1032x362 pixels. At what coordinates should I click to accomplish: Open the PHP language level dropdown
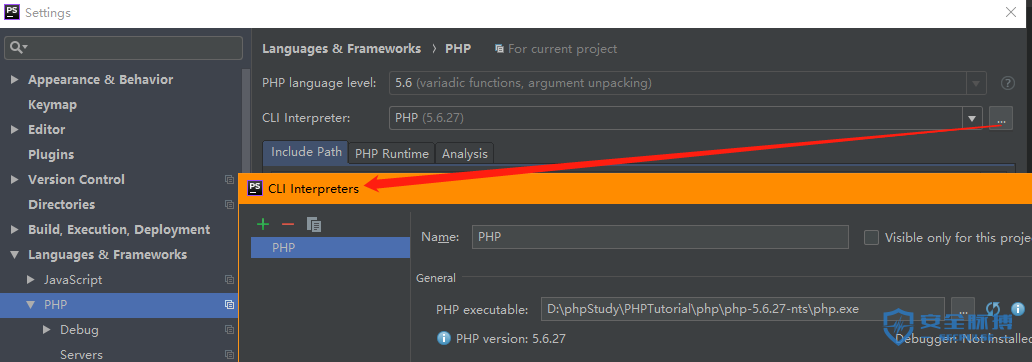(975, 84)
